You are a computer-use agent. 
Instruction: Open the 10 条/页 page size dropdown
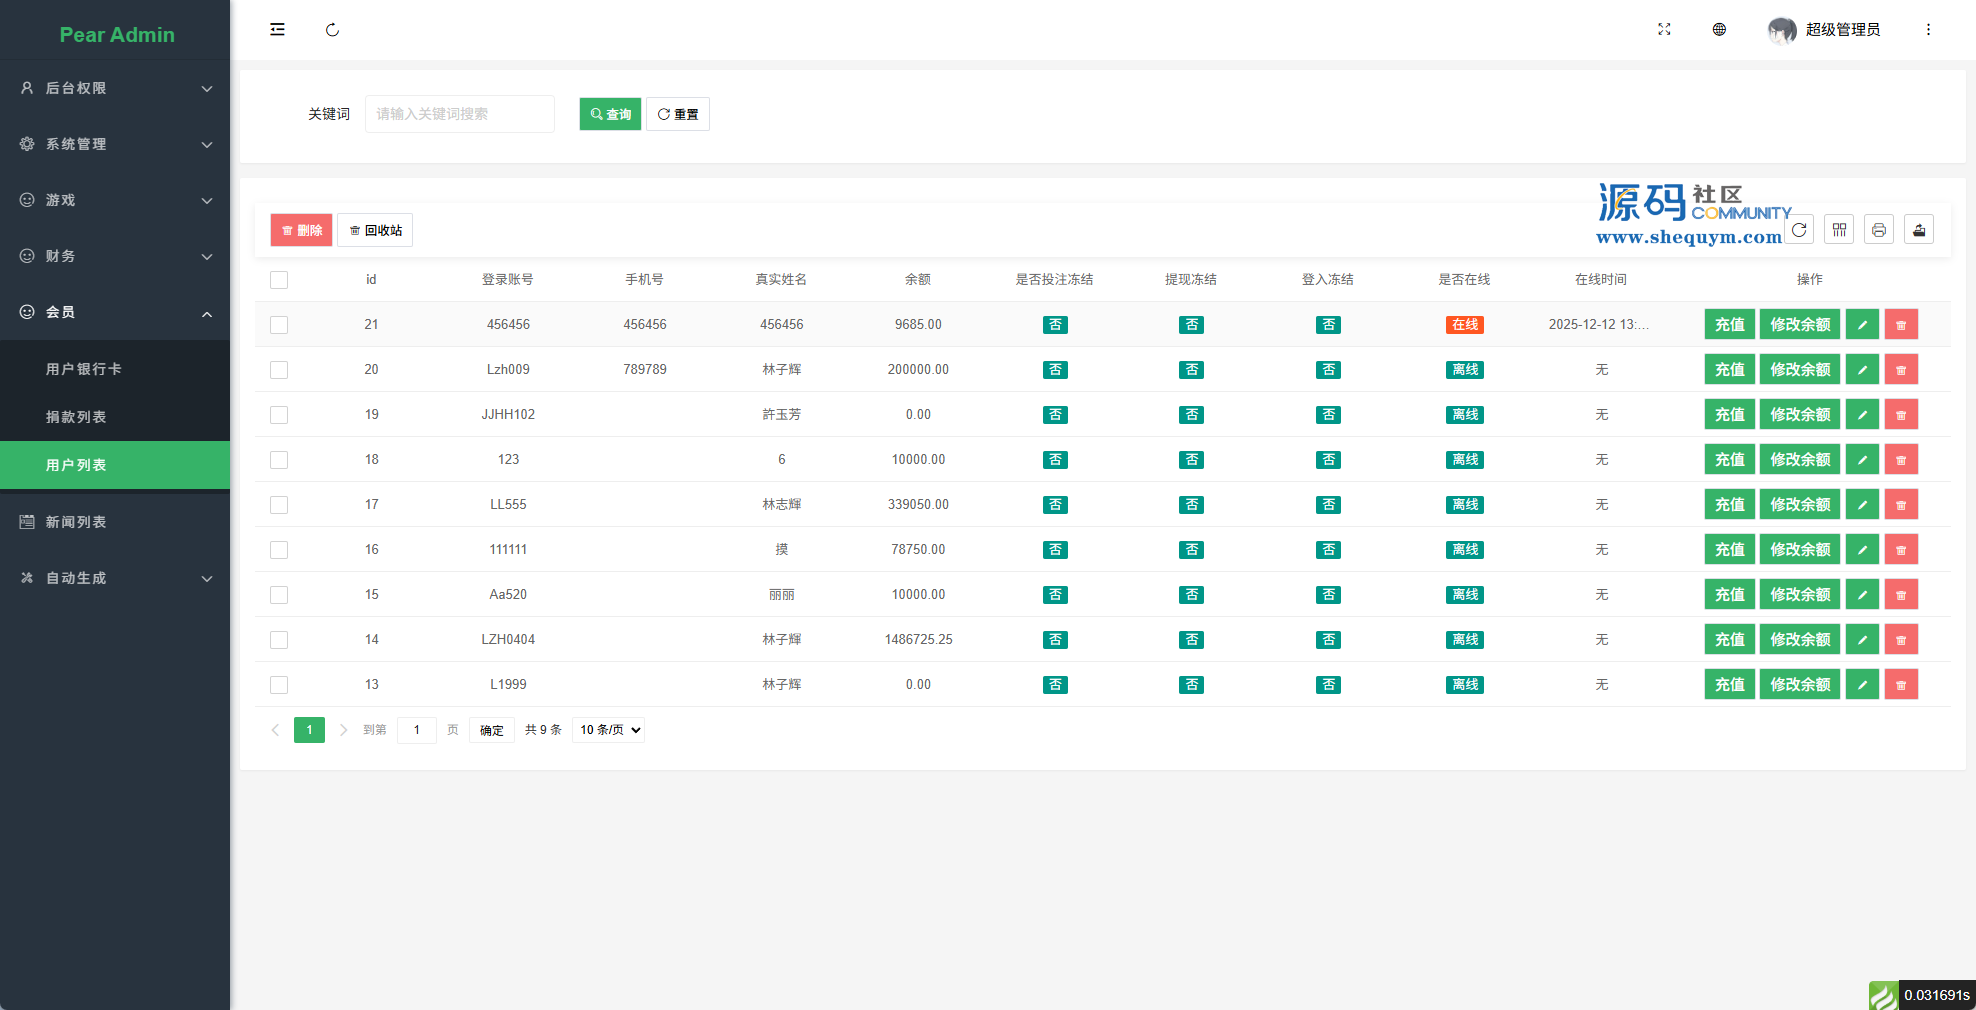tap(609, 730)
